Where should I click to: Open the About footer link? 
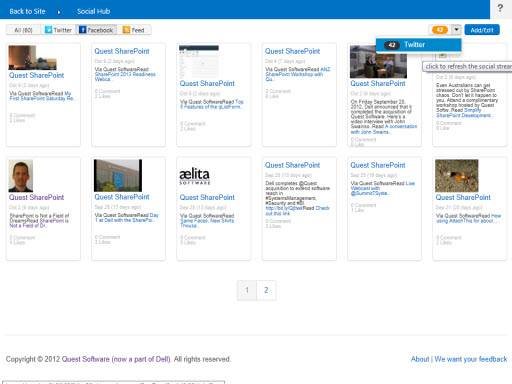click(420, 359)
